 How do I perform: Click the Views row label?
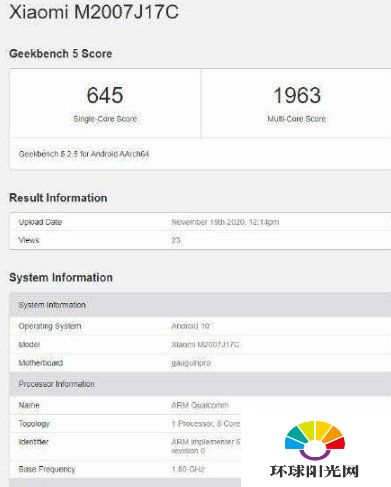(29, 240)
